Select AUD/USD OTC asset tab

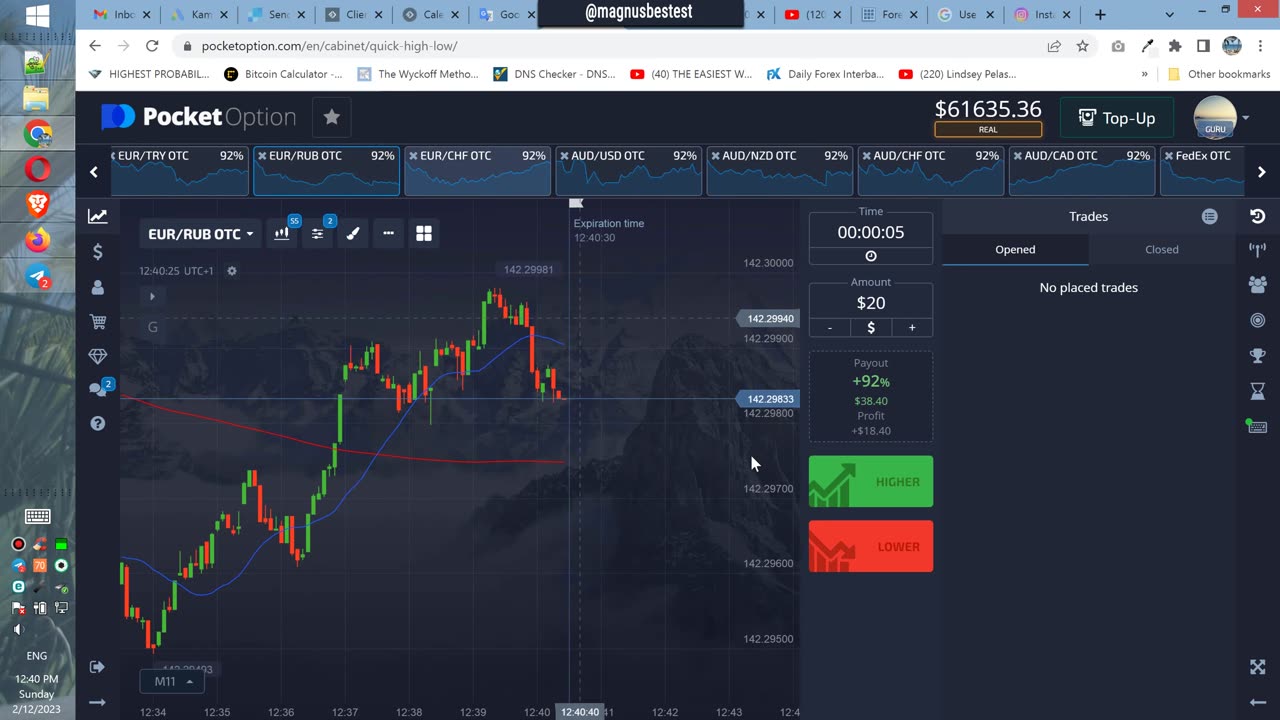pos(628,171)
